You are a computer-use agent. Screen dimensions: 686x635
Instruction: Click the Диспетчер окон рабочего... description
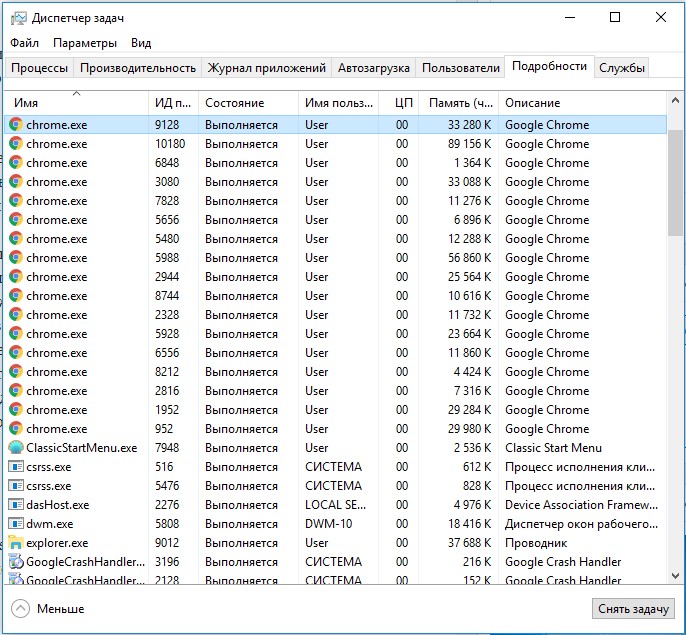[x=581, y=524]
